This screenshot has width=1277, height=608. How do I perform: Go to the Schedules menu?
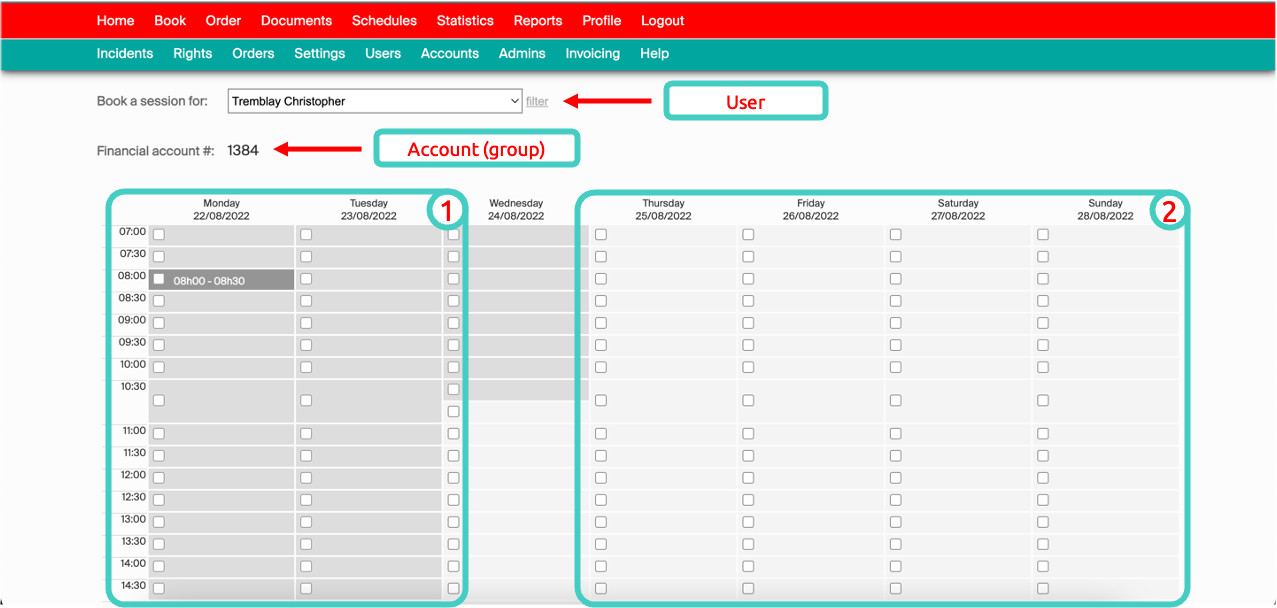click(384, 20)
